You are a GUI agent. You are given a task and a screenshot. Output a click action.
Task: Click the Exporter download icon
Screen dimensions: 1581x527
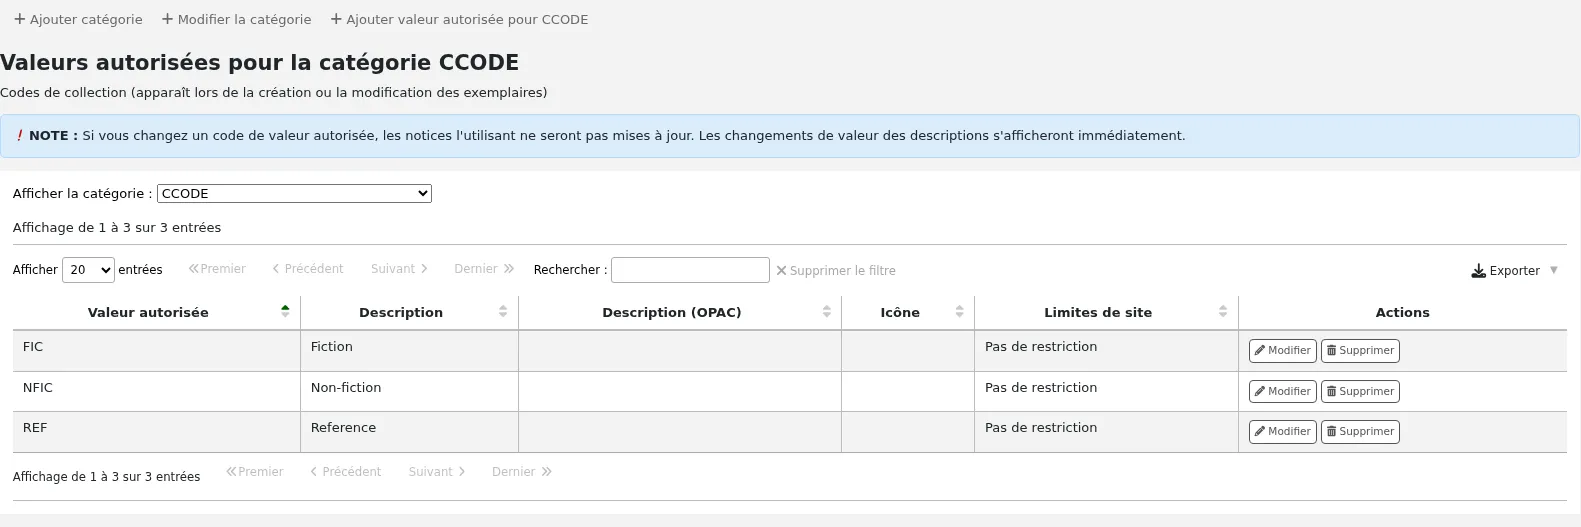coord(1478,271)
